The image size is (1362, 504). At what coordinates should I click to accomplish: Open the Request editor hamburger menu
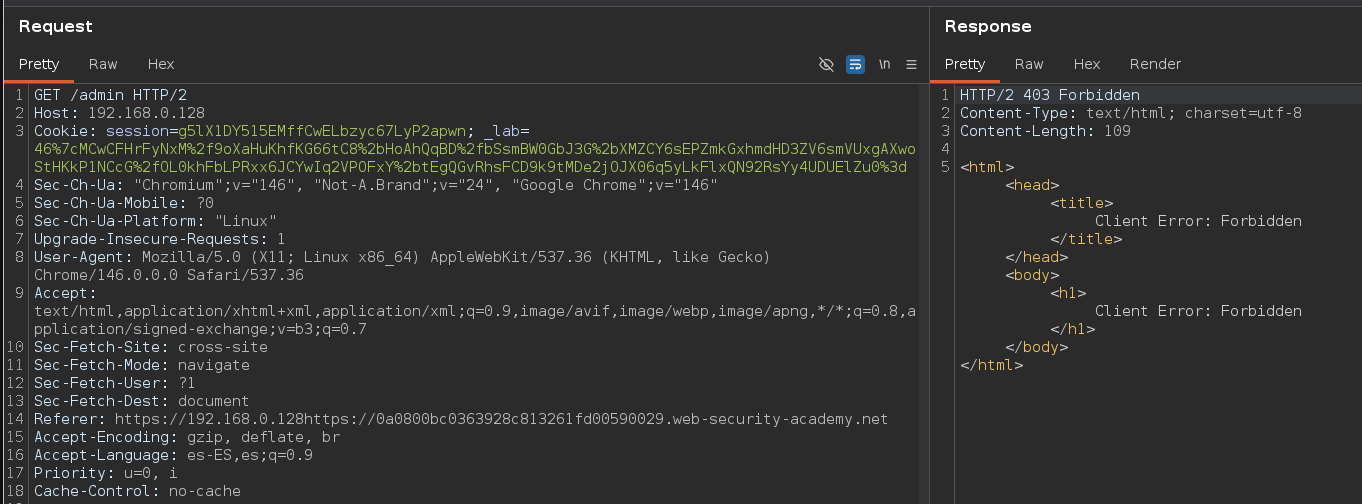click(911, 64)
